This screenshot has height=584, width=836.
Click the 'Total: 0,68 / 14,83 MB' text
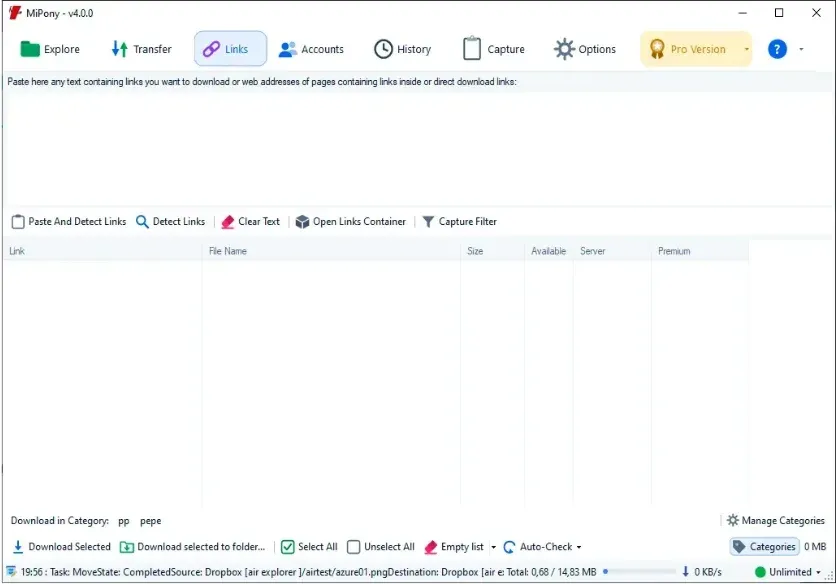(x=551, y=572)
